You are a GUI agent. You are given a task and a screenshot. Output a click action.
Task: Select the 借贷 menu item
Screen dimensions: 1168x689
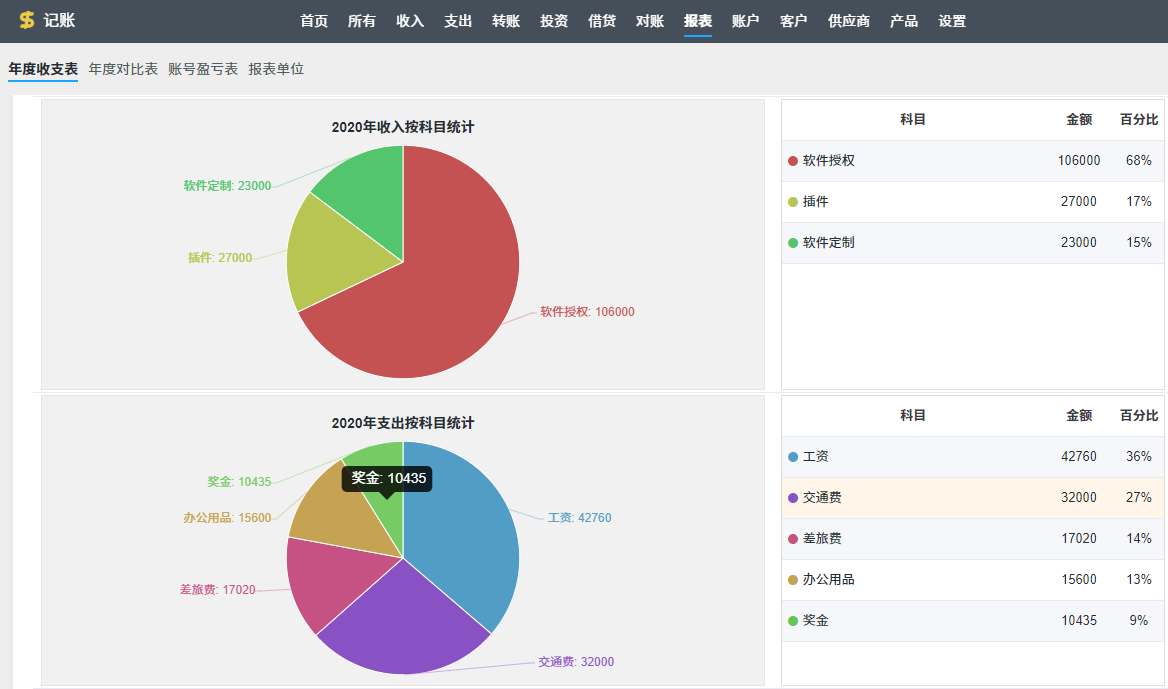[x=602, y=21]
